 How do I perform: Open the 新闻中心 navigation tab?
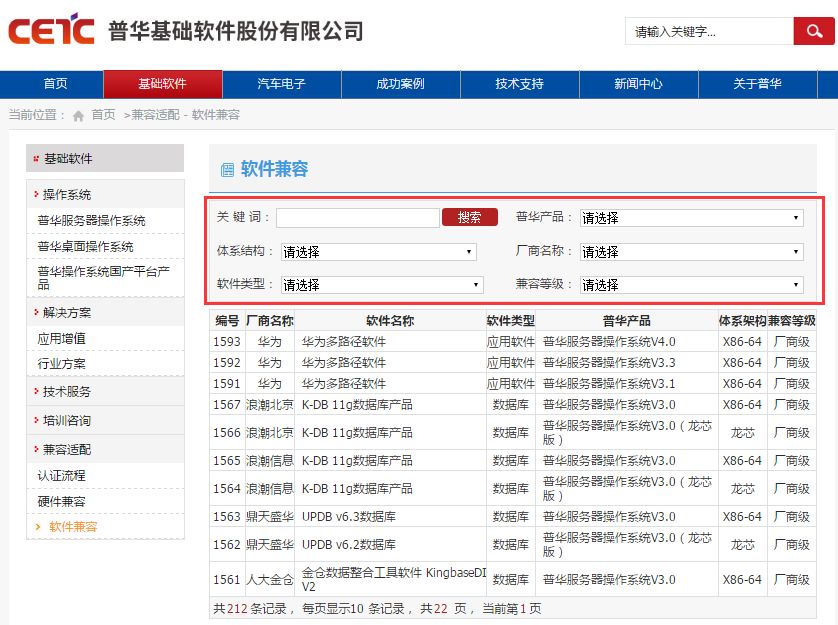(x=639, y=84)
